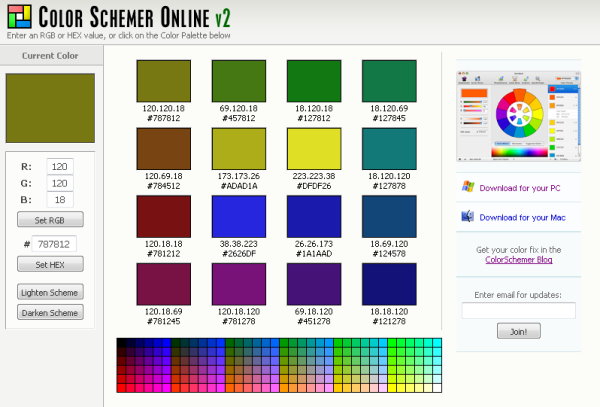Click the Lighten Scheme button
This screenshot has width=600, height=407.
point(50,292)
